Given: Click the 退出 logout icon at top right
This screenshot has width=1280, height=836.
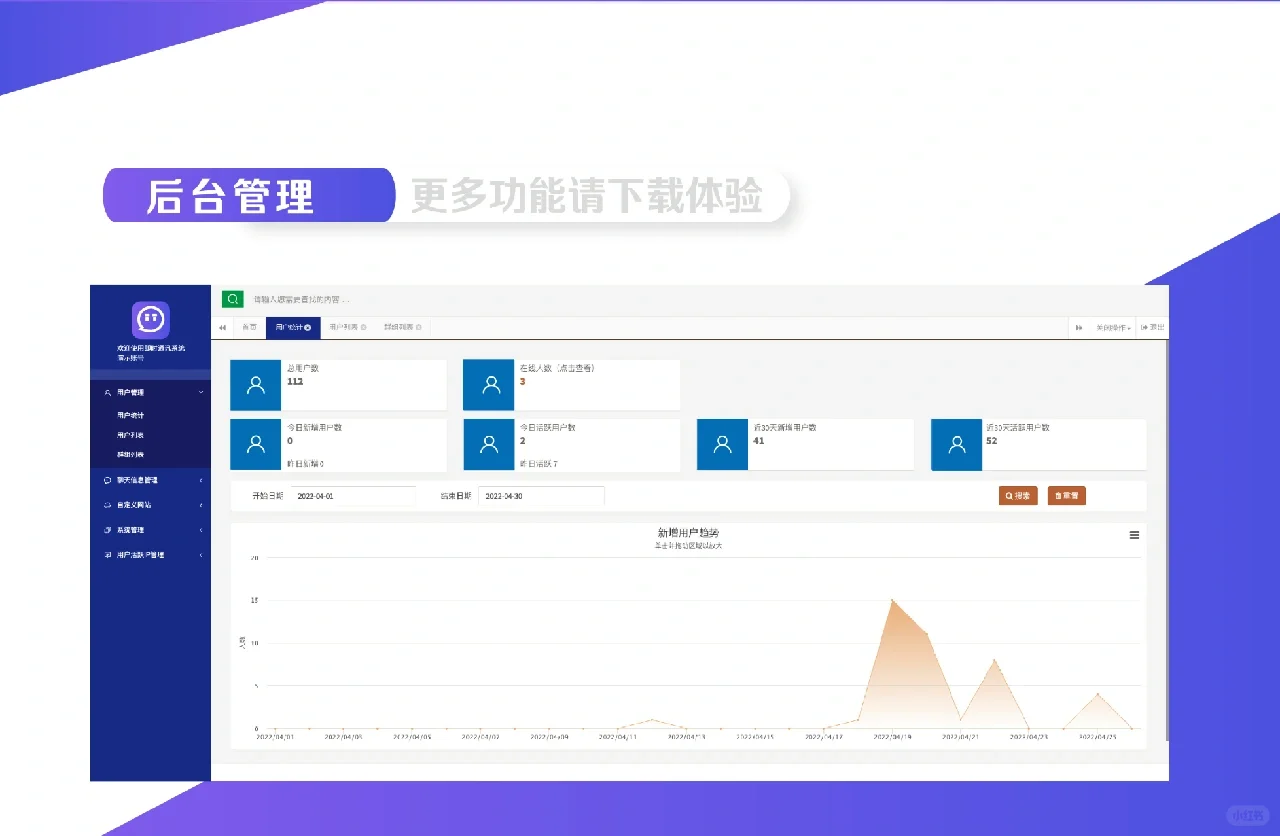Looking at the screenshot, I should [1152, 327].
